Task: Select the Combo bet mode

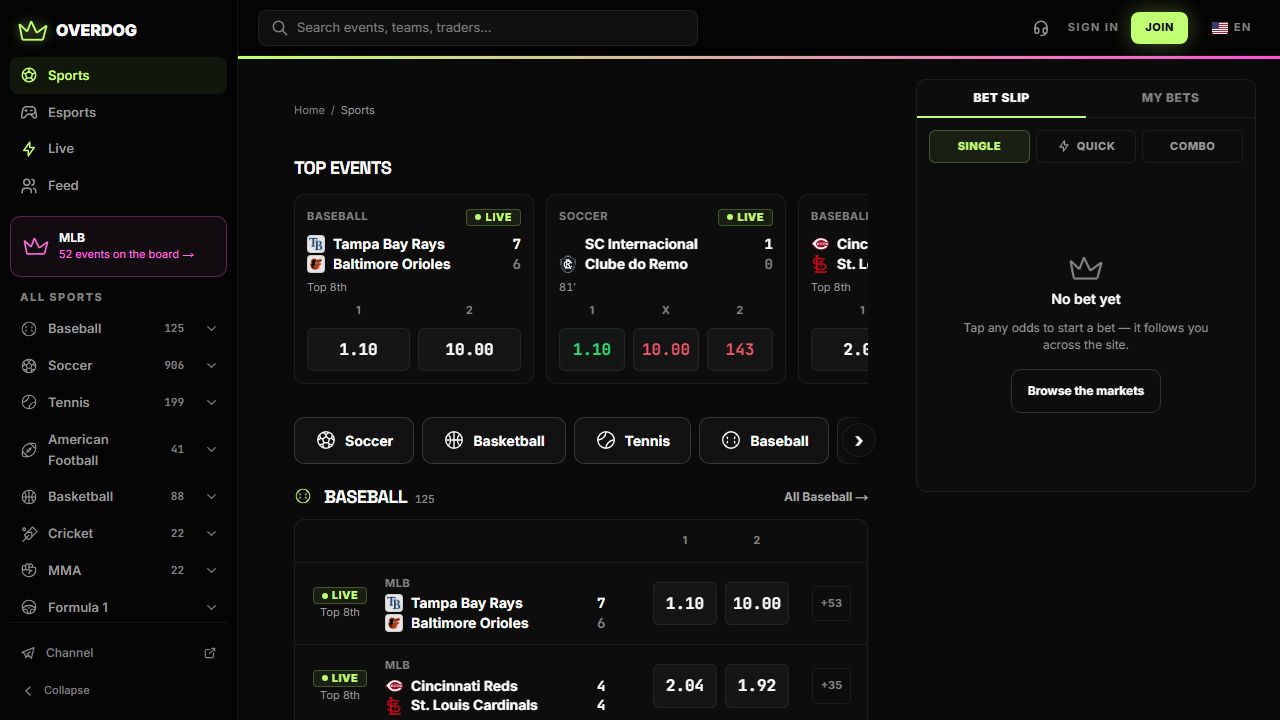Action: pos(1192,146)
